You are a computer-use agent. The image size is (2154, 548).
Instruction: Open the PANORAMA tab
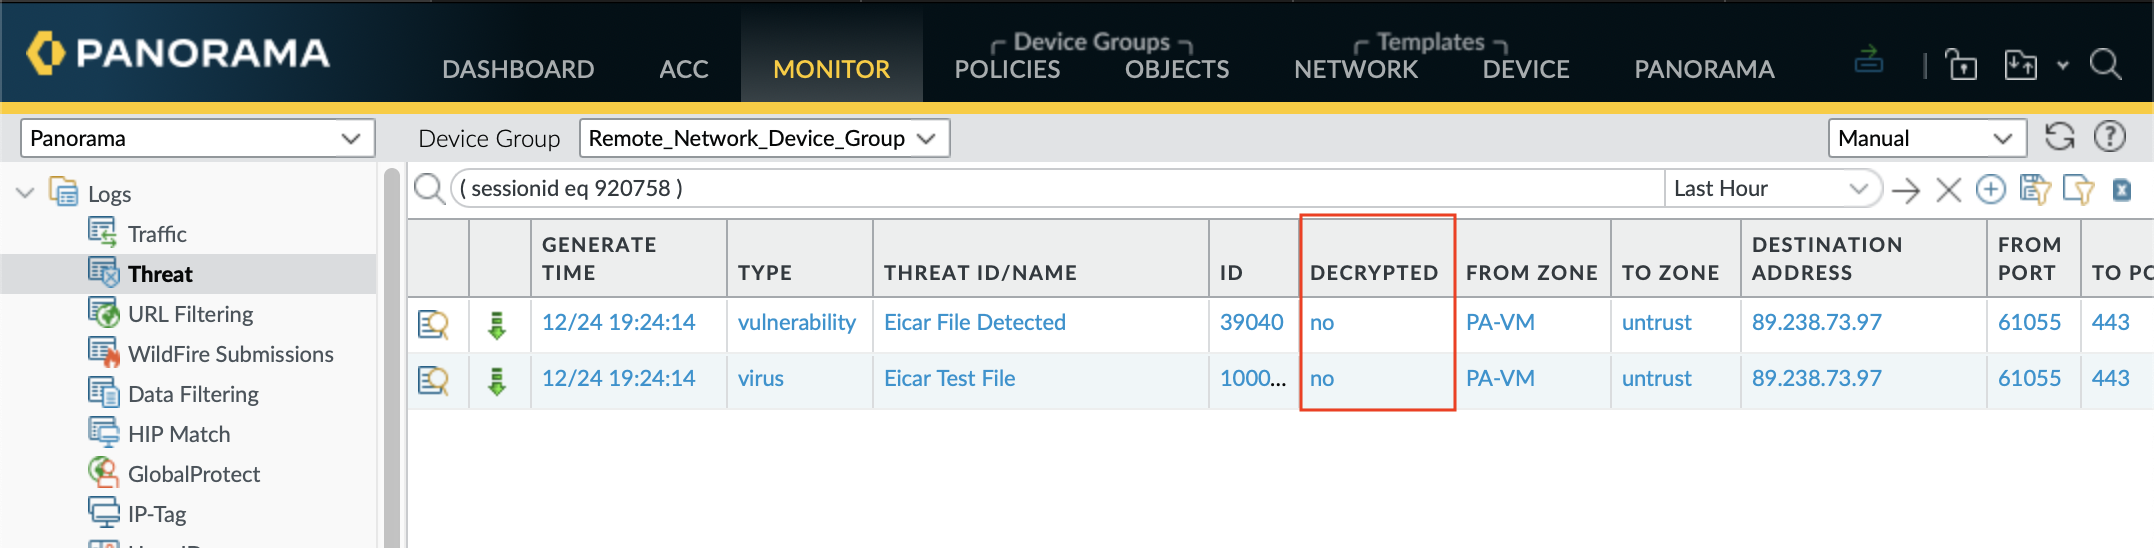(x=1704, y=69)
